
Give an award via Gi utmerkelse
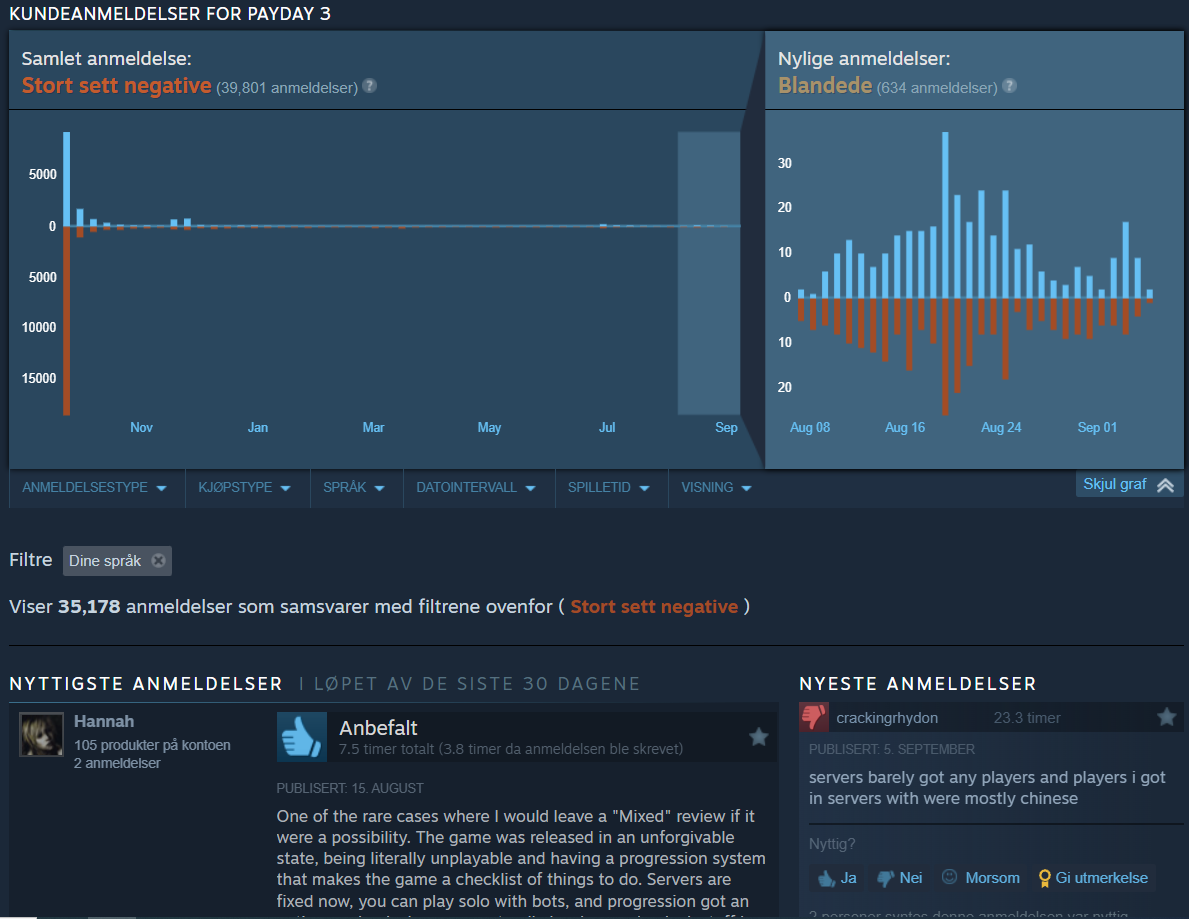click(1093, 878)
